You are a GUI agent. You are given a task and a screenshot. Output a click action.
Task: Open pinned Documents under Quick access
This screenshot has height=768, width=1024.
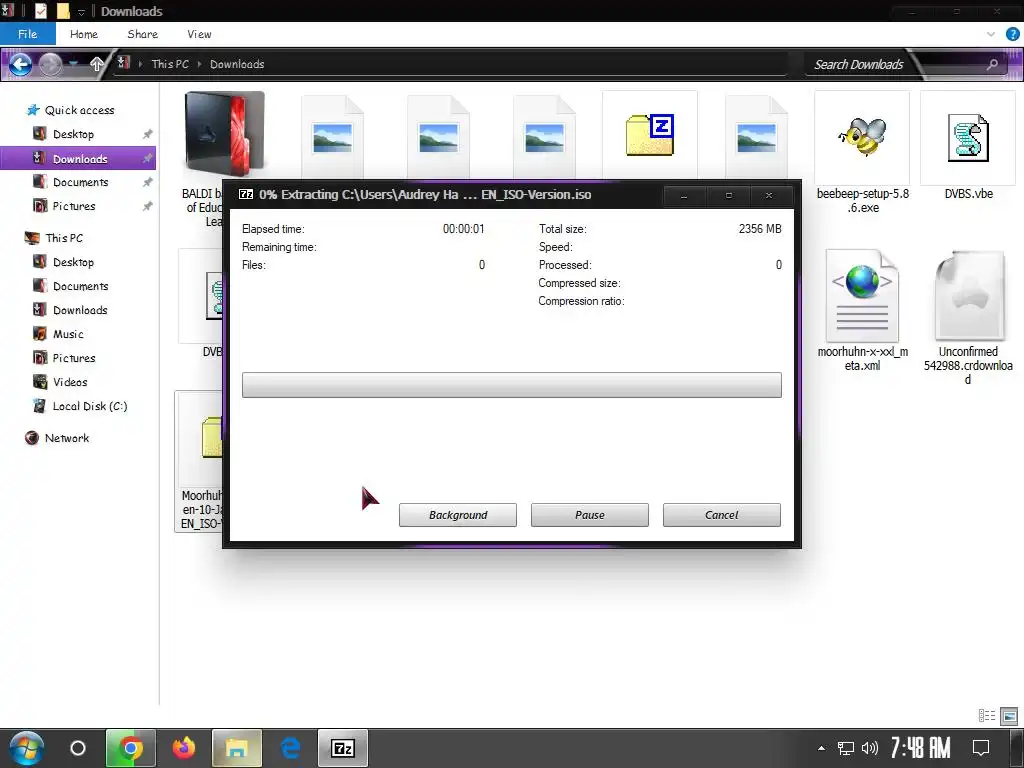(80, 182)
